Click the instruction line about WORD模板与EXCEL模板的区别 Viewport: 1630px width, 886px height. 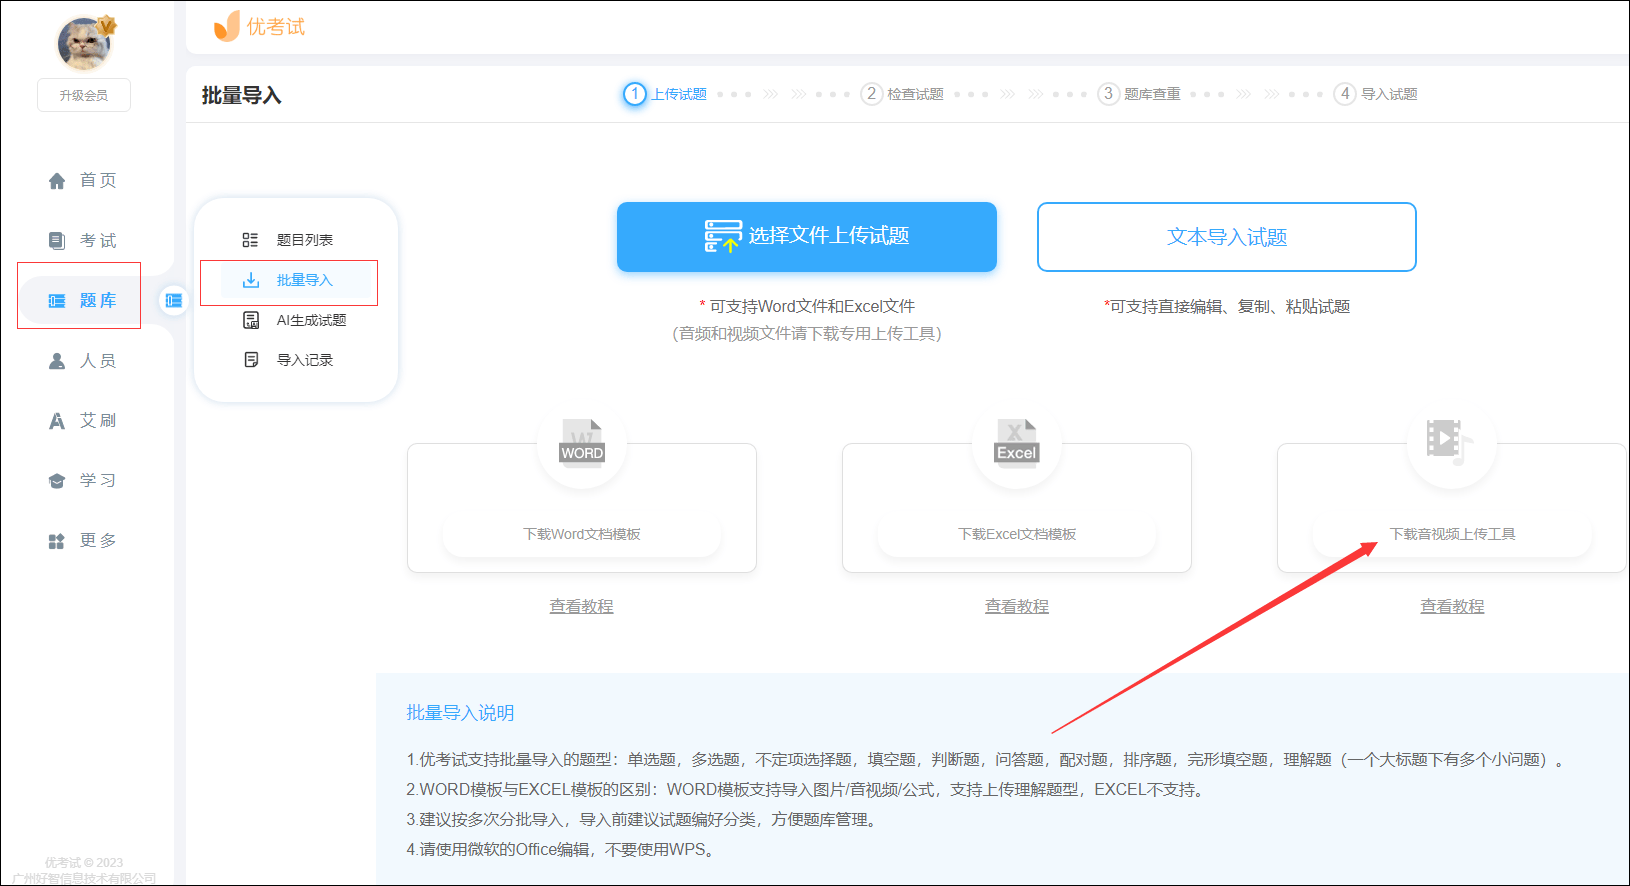pyautogui.click(x=807, y=790)
